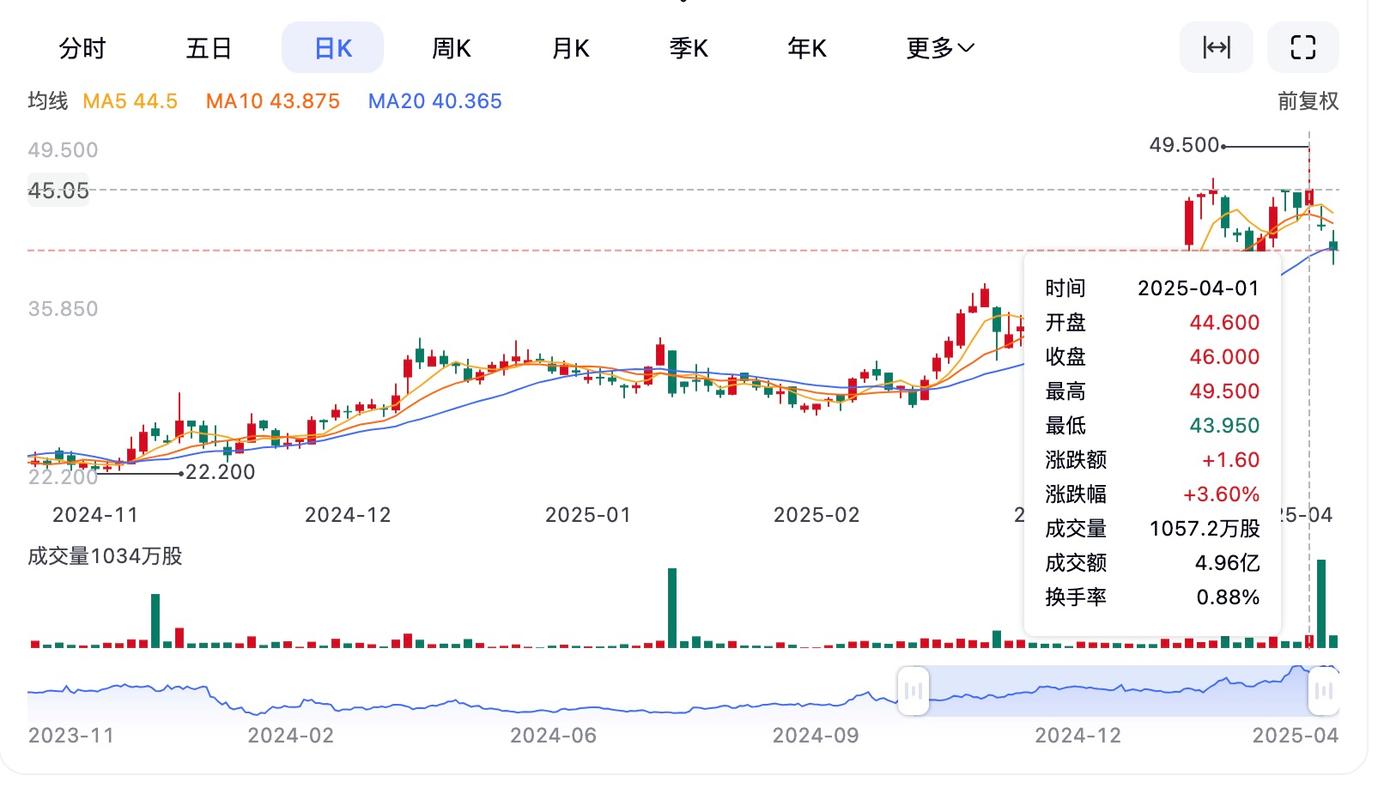Viewport: 1384px width, 800px height.
Task: Click the 最低 43.950 row in tooltip
Action: (x=1152, y=425)
